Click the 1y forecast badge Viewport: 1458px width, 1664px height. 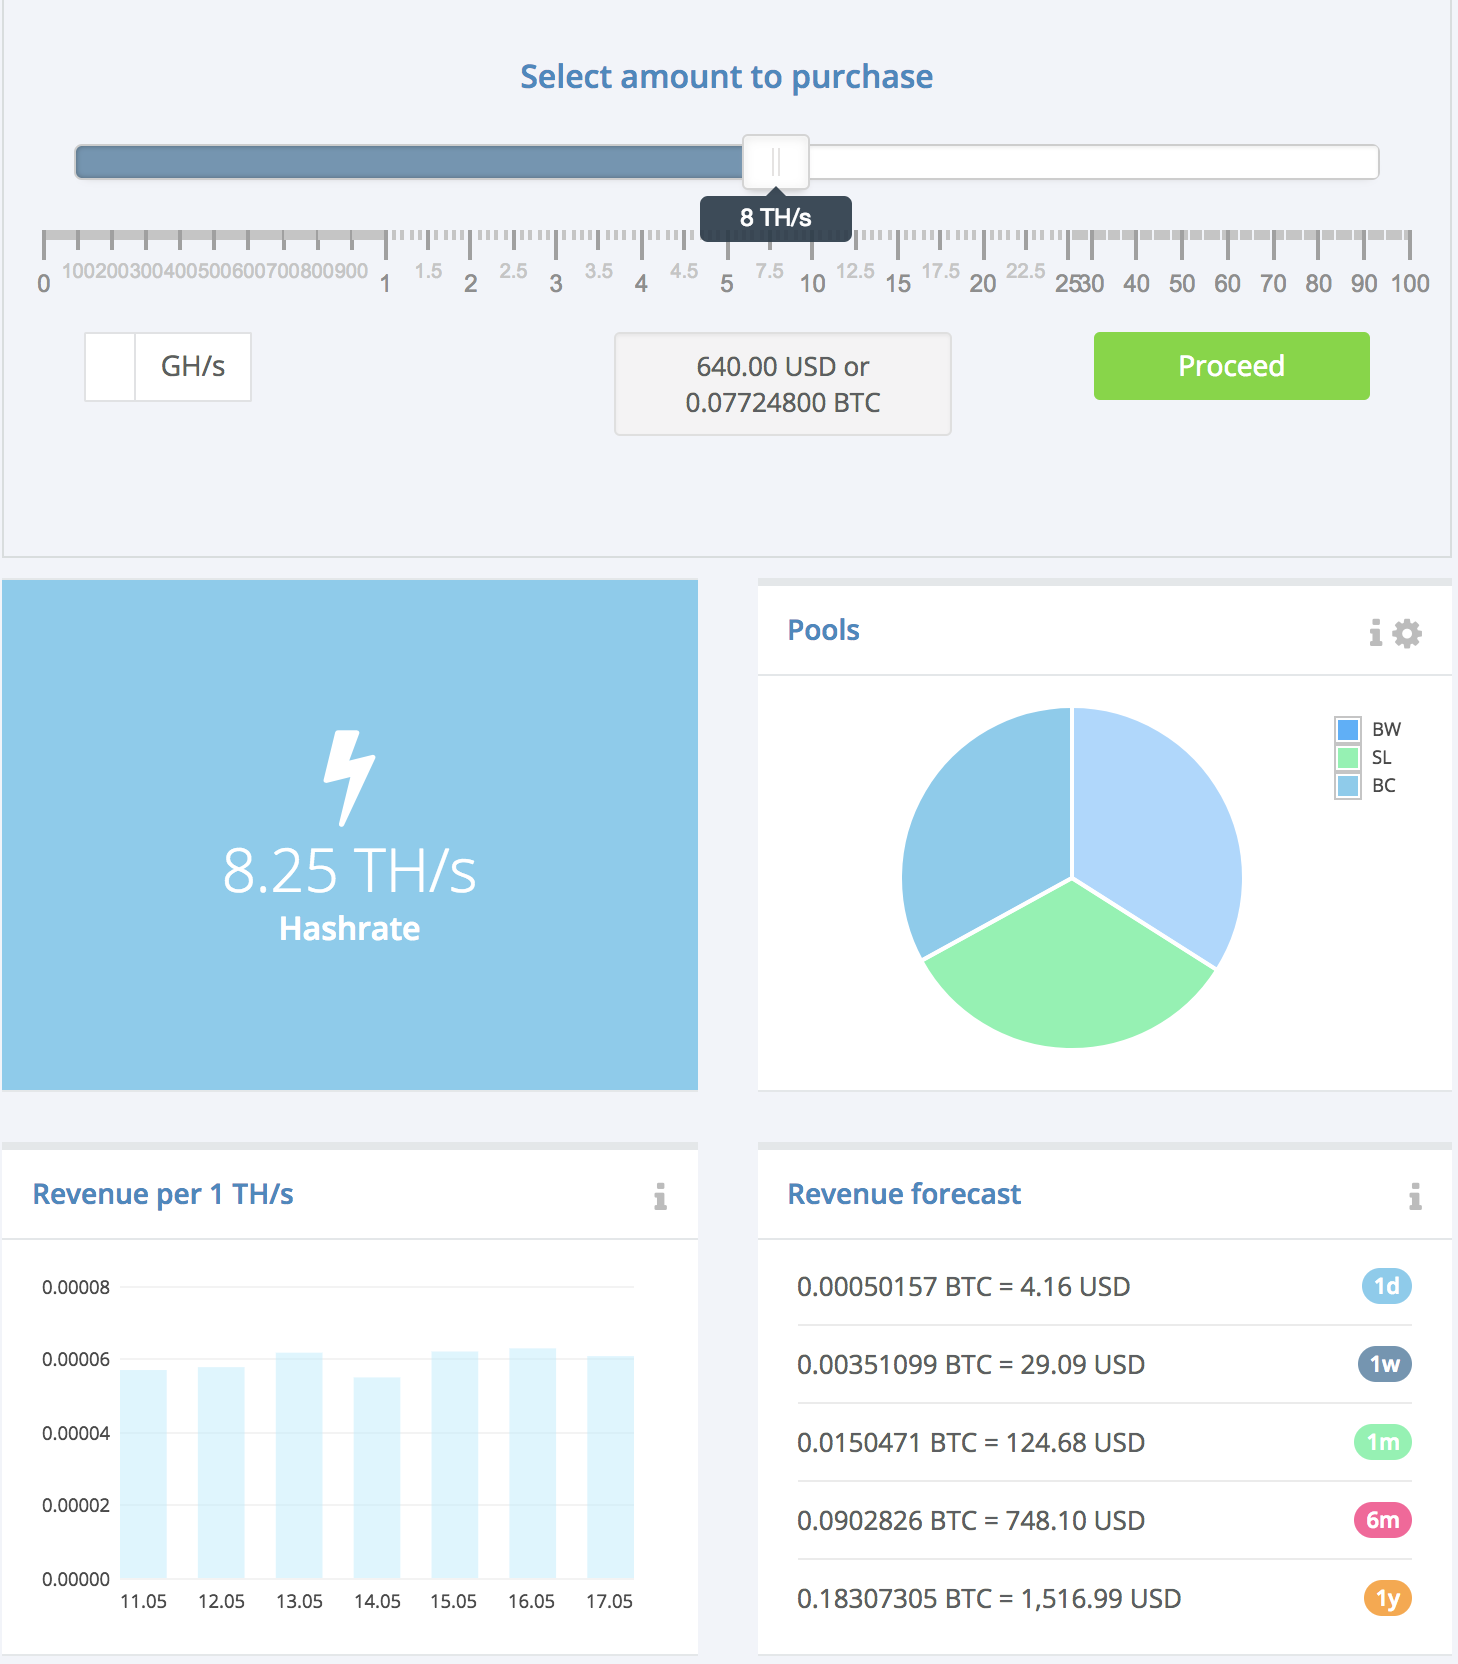pos(1387,1598)
